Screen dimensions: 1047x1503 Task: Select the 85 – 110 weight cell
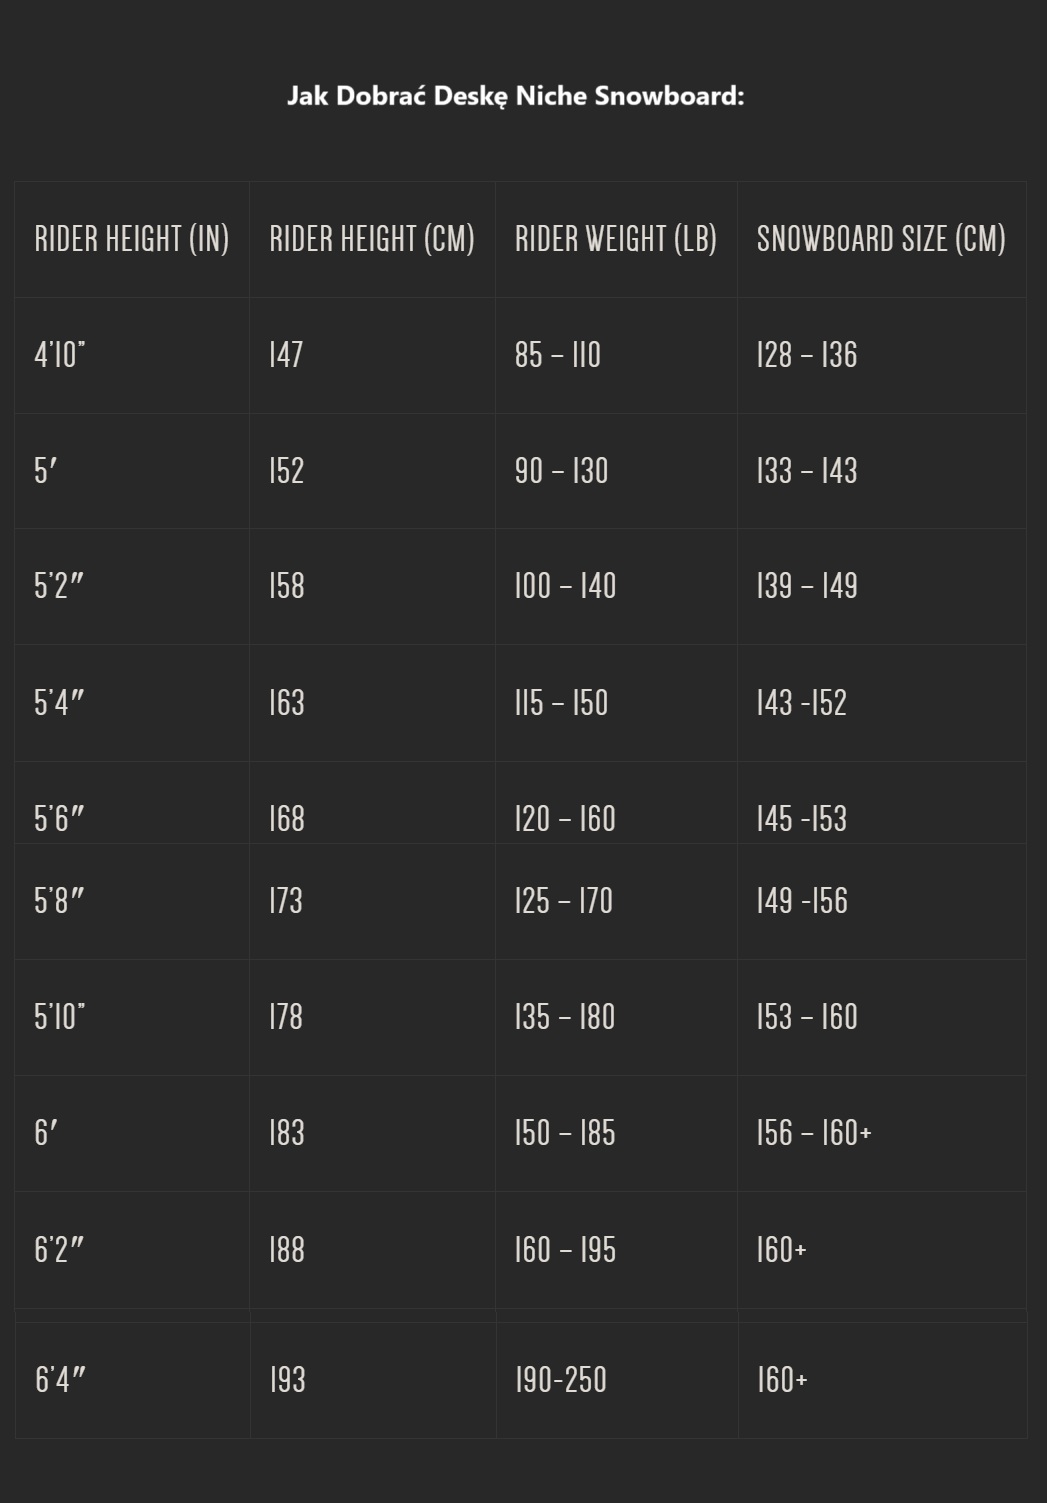[558, 355]
